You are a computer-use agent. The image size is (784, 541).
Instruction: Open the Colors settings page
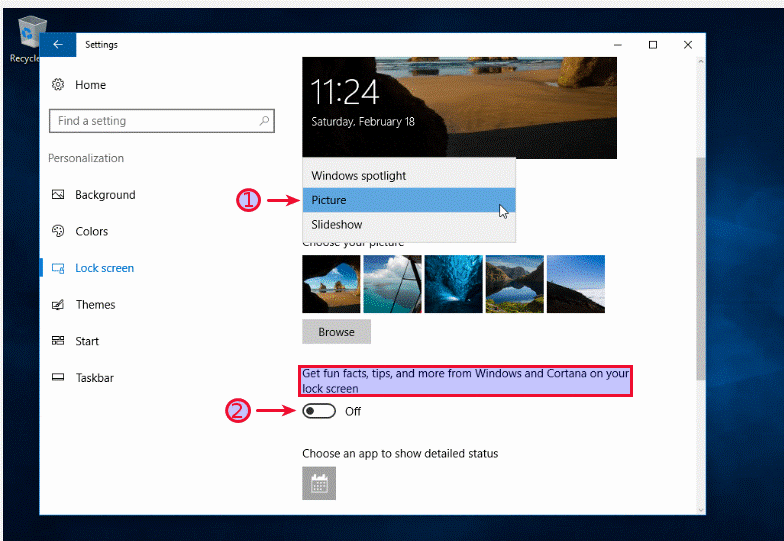tap(92, 231)
